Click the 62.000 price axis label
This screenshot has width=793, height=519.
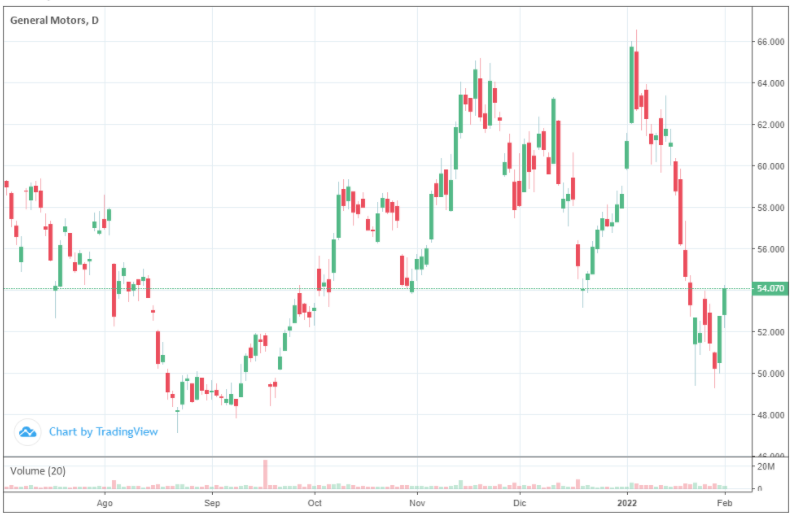click(770, 124)
